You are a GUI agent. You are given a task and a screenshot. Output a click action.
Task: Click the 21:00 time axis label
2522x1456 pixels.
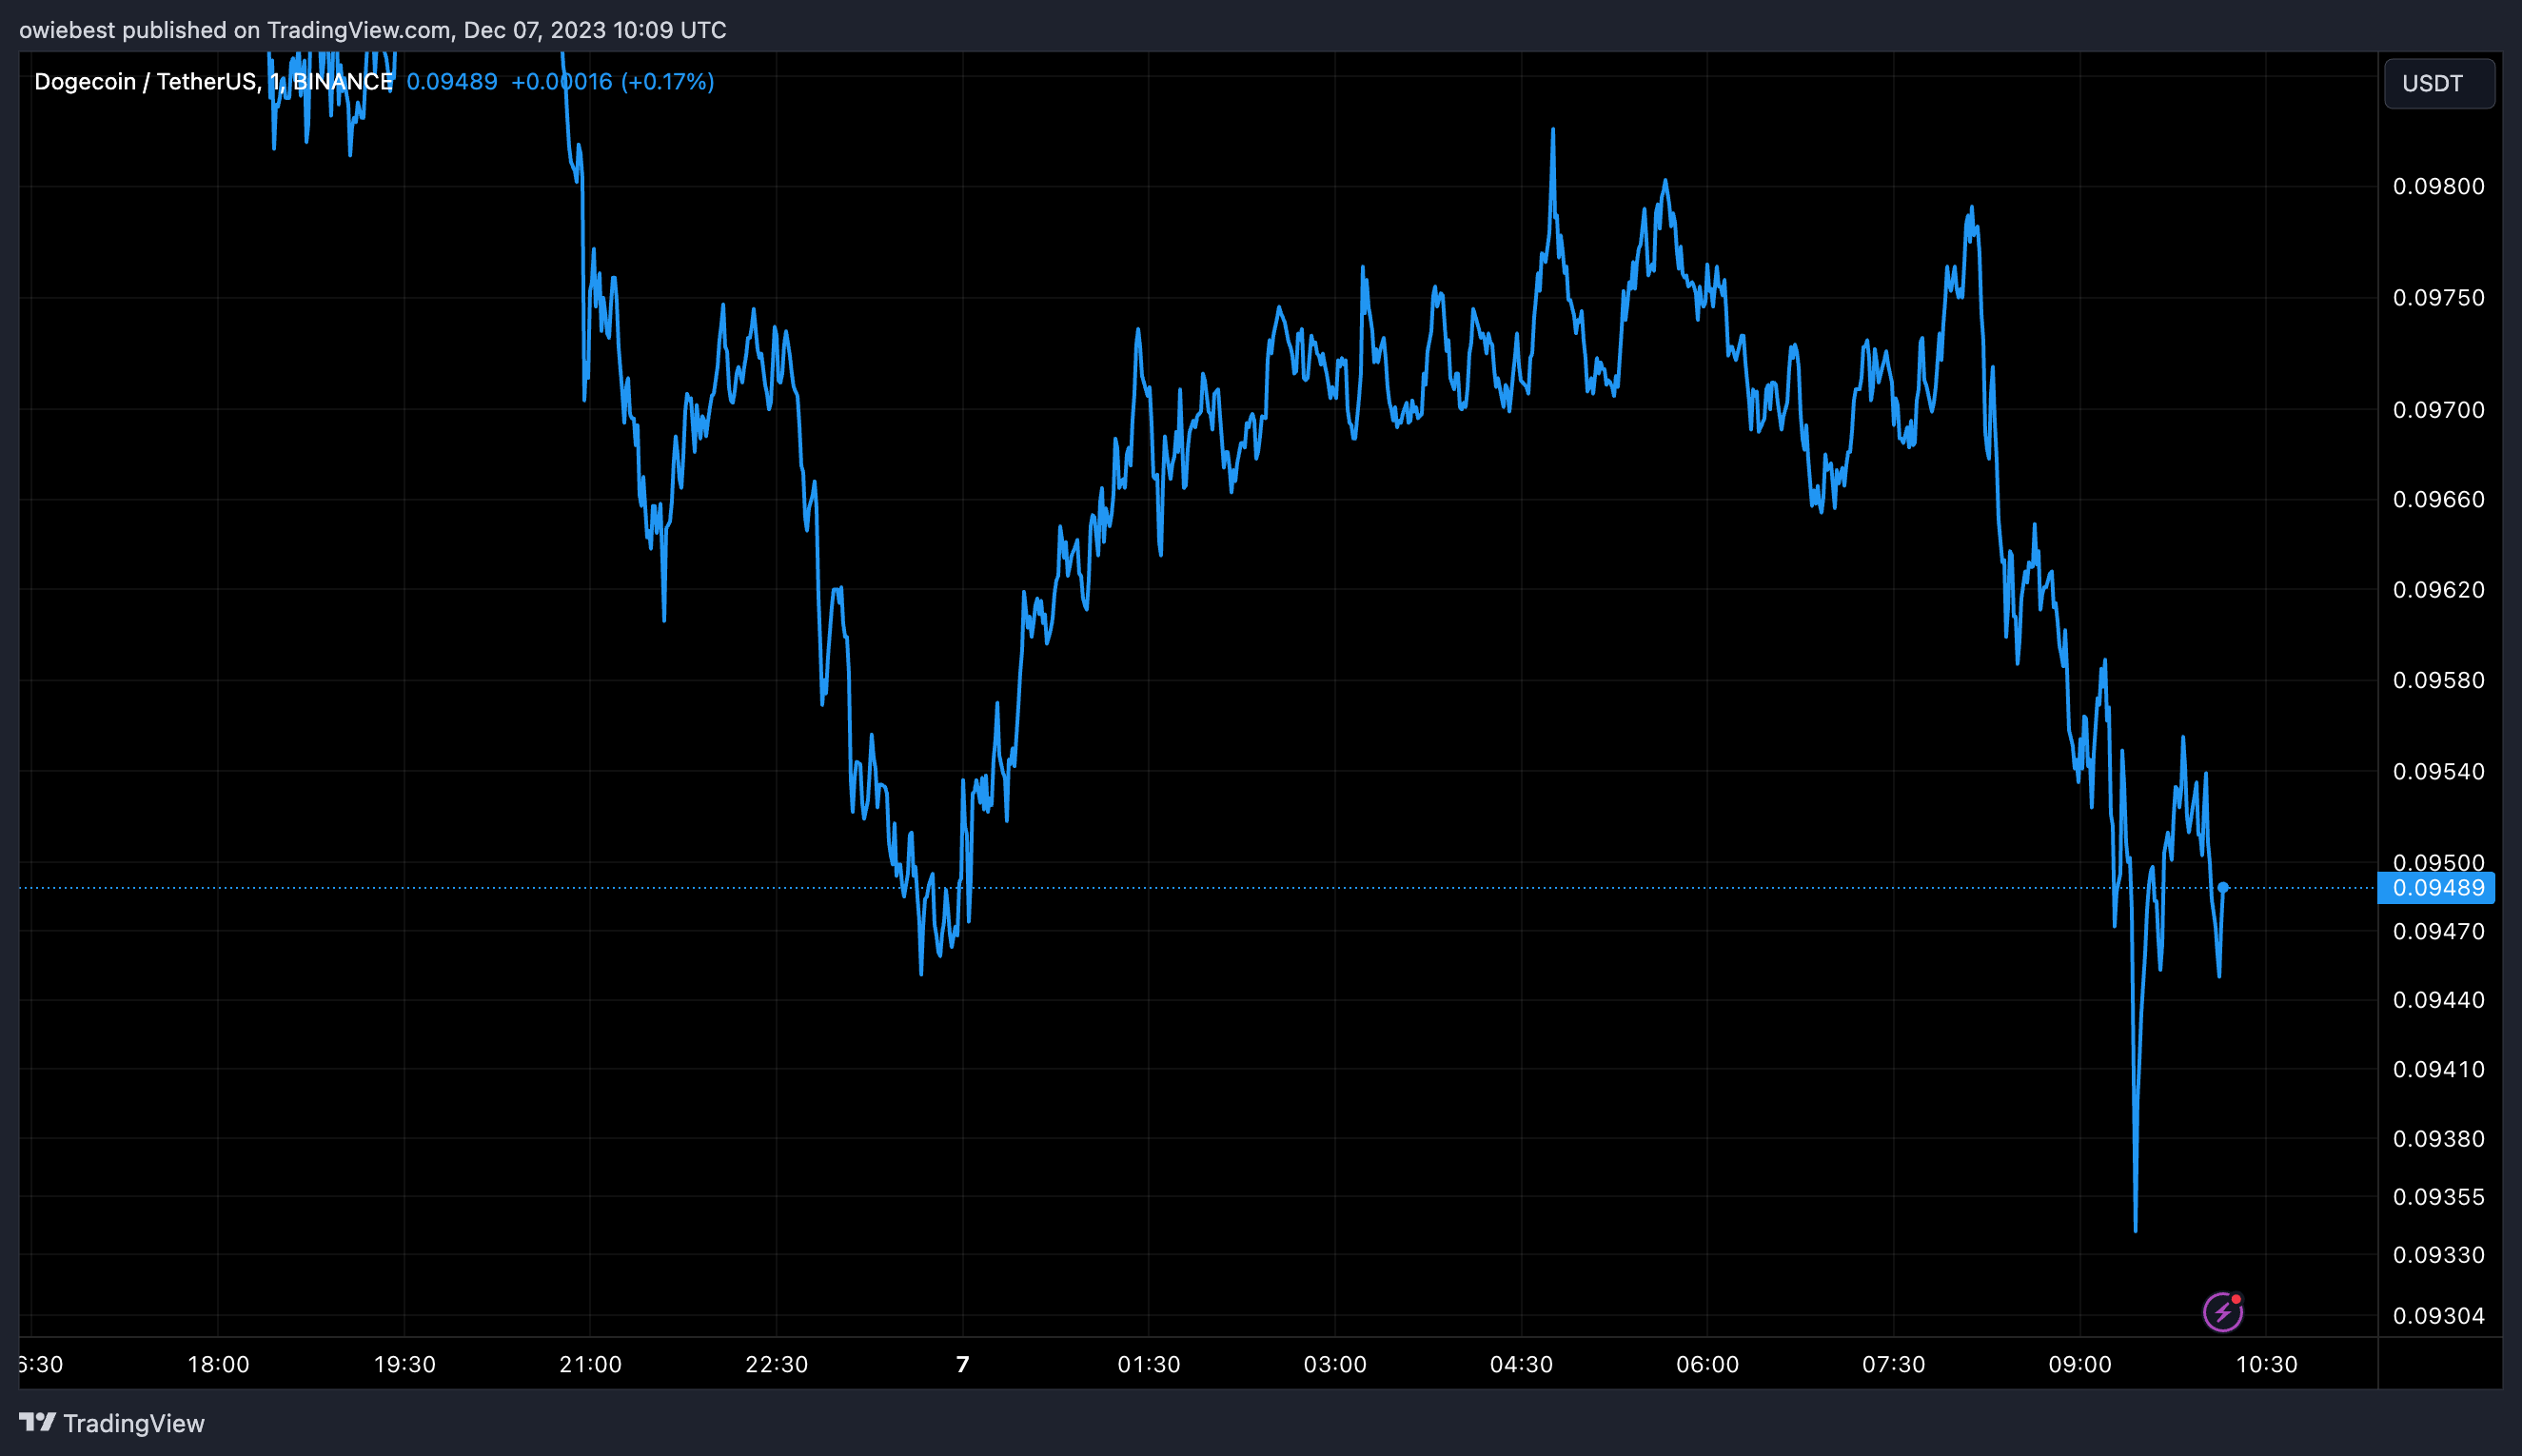[590, 1364]
